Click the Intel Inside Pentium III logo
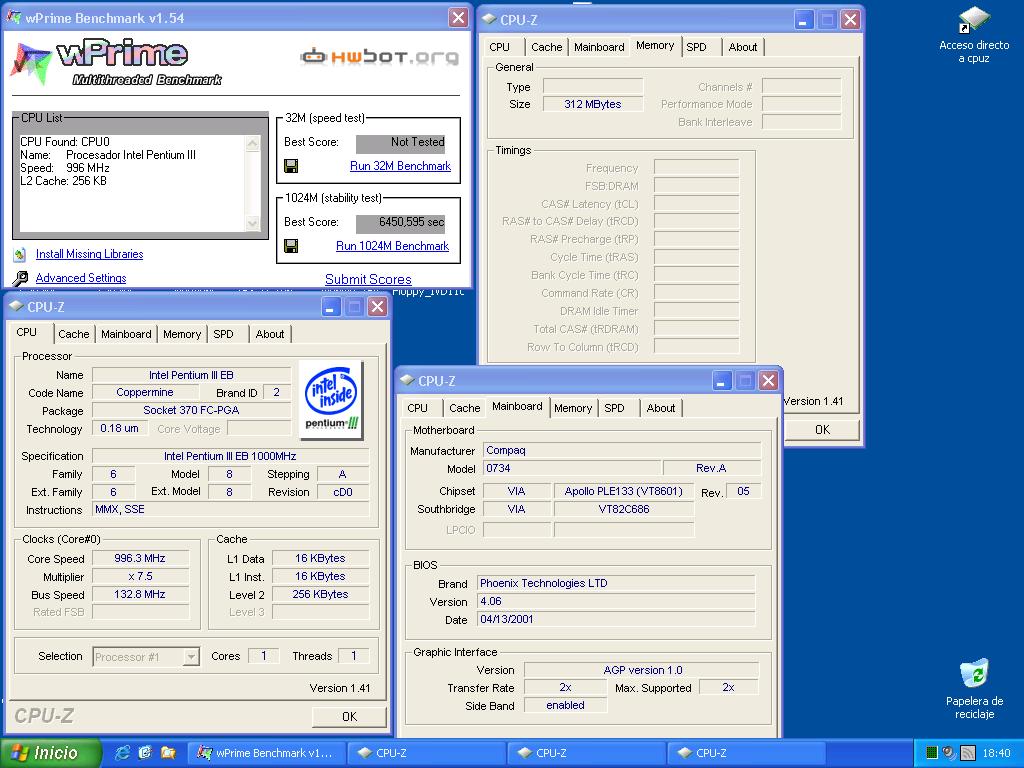The image size is (1024, 768). [331, 399]
